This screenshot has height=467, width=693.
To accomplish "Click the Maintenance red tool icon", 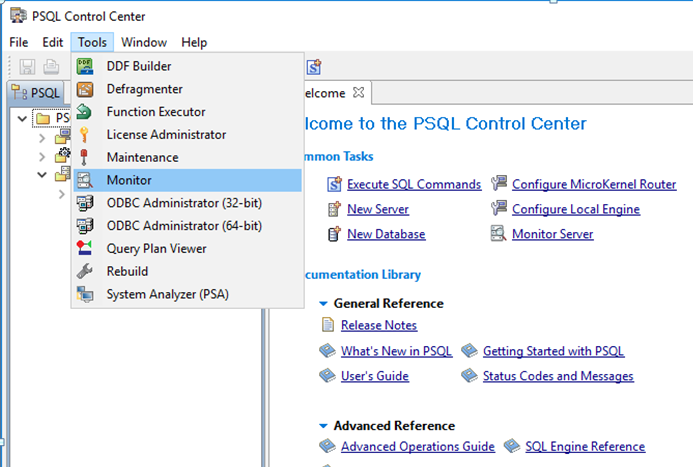I will coord(84,157).
